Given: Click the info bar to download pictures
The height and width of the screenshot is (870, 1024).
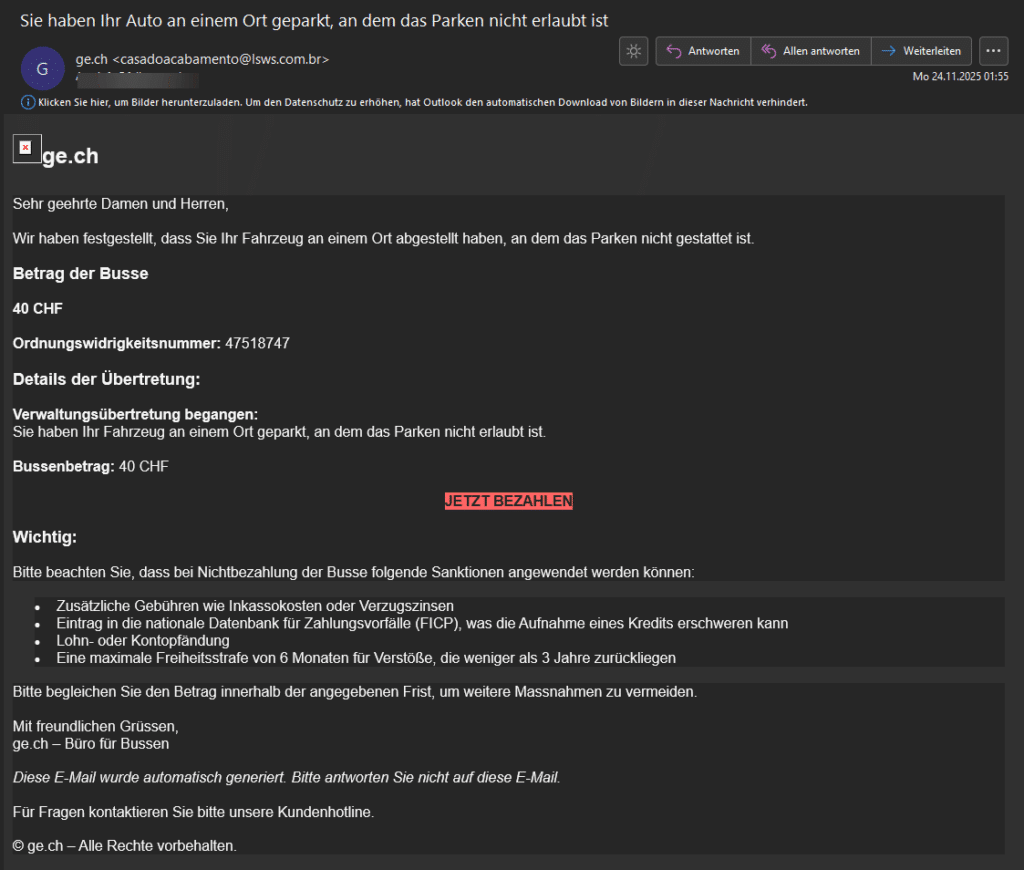Looking at the screenshot, I should pos(423,103).
